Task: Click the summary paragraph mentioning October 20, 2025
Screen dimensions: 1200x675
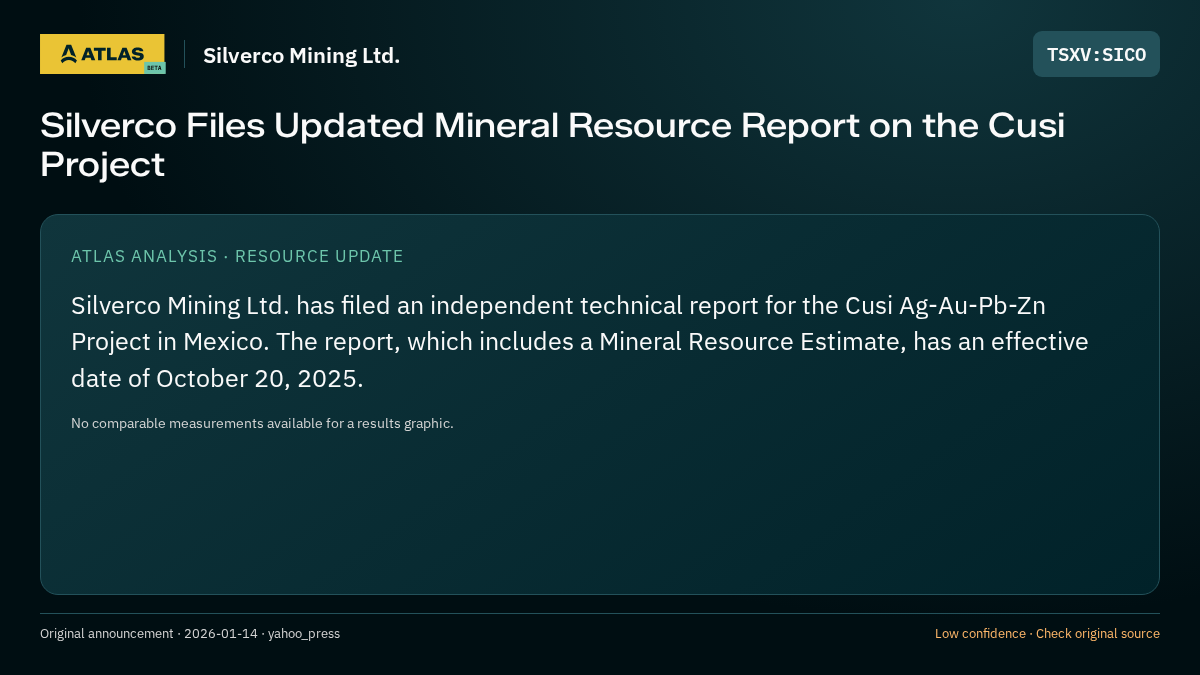Action: (x=579, y=342)
